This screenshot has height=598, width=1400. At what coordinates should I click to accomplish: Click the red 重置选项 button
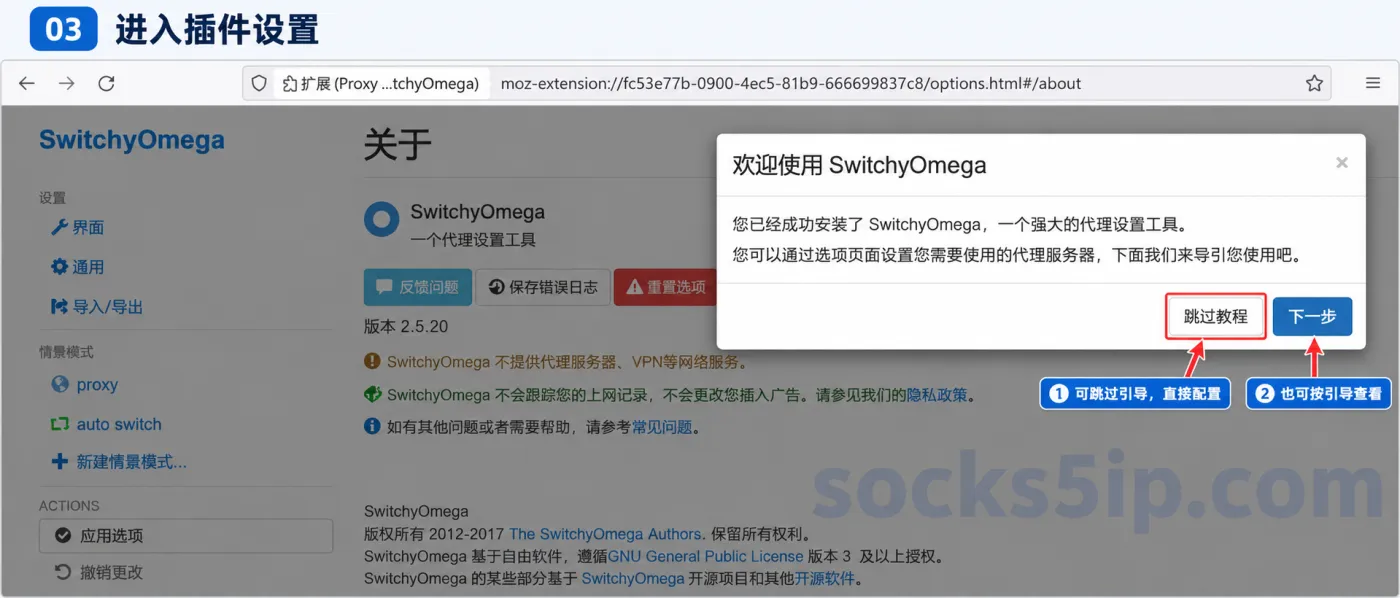tap(665, 287)
